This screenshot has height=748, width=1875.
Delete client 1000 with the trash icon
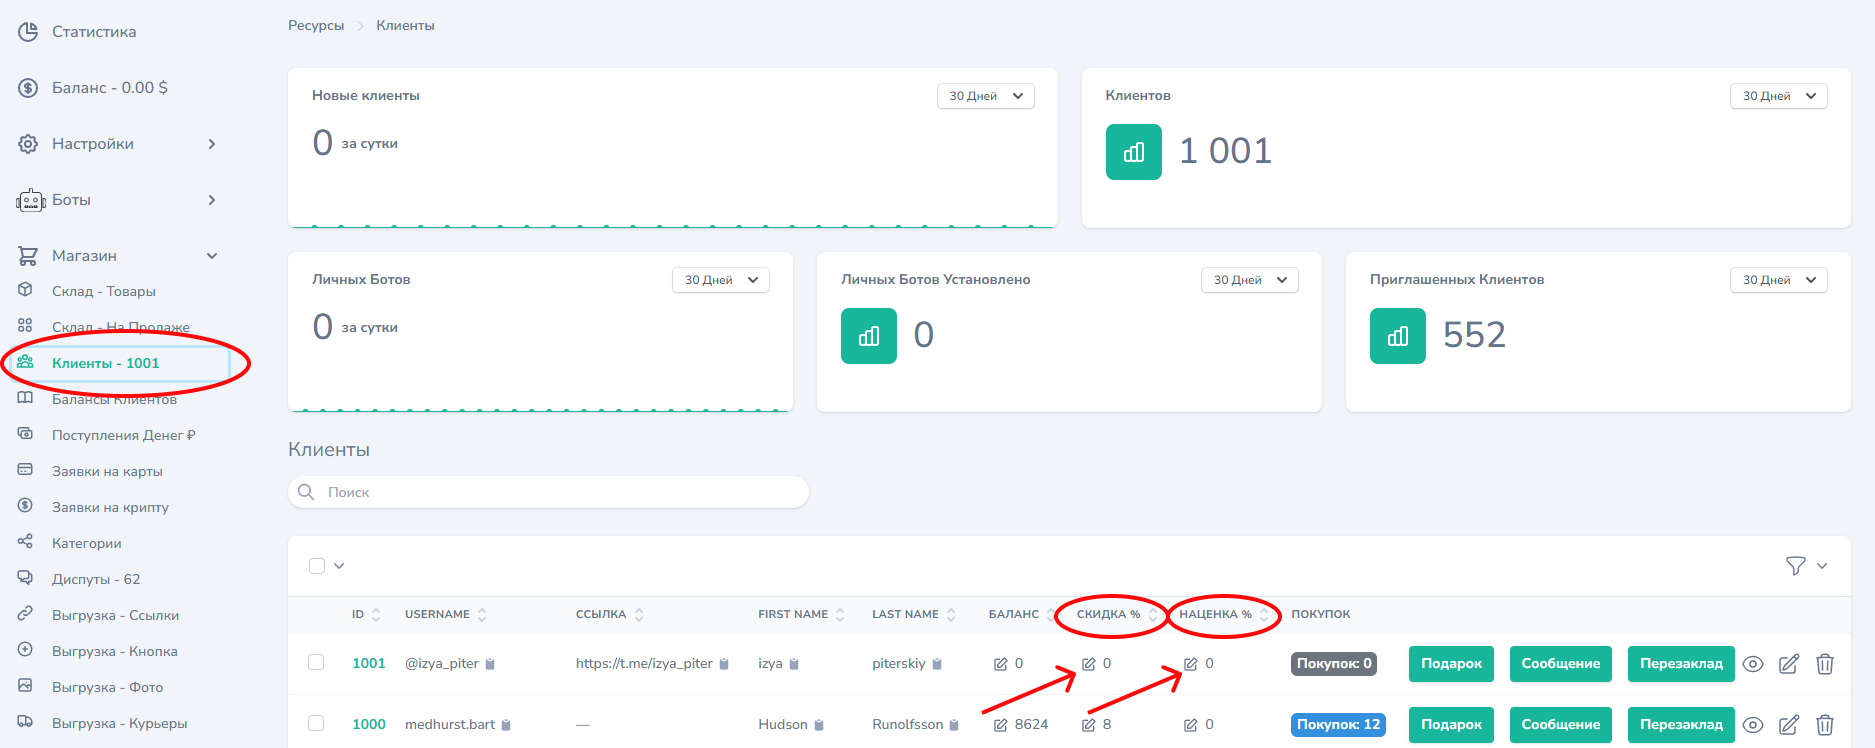click(1825, 725)
